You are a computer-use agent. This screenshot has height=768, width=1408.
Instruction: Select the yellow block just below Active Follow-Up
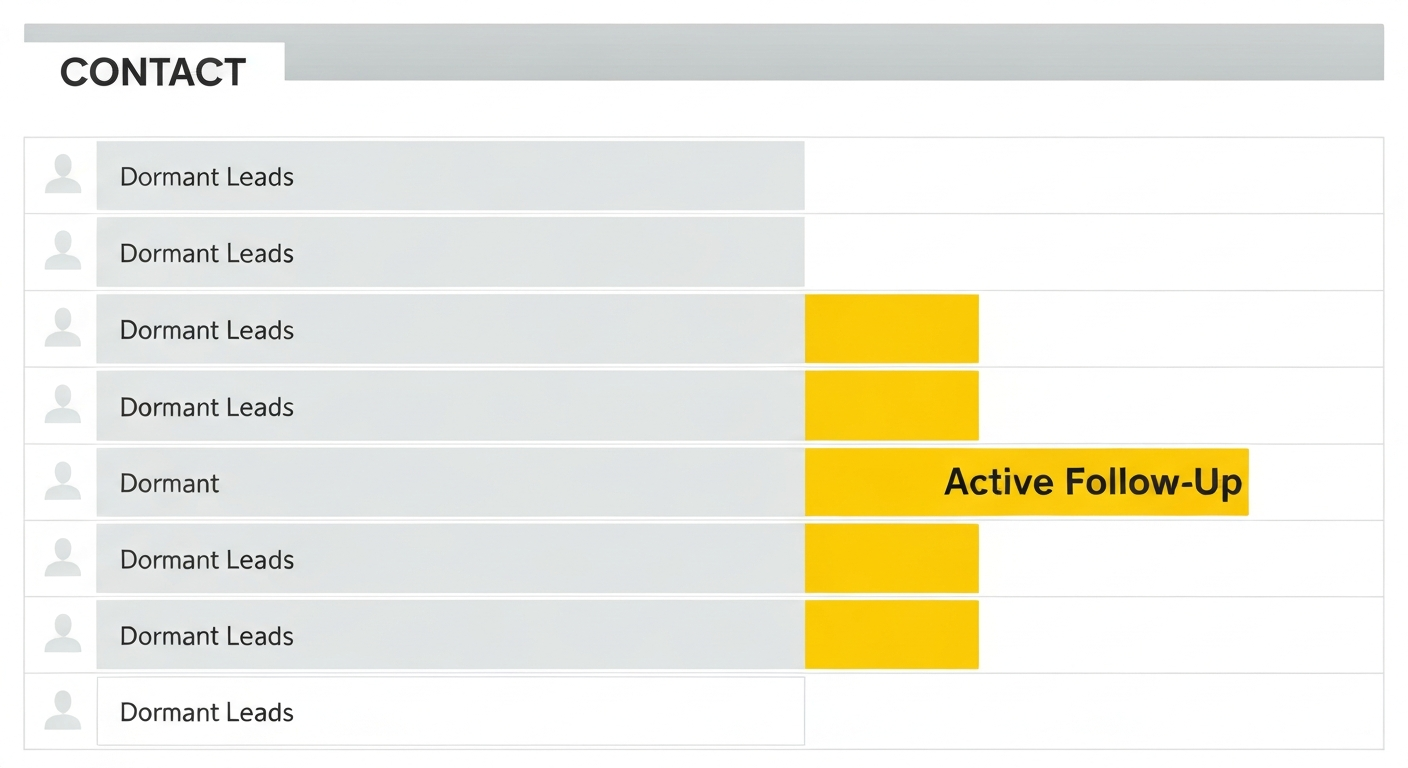[892, 558]
